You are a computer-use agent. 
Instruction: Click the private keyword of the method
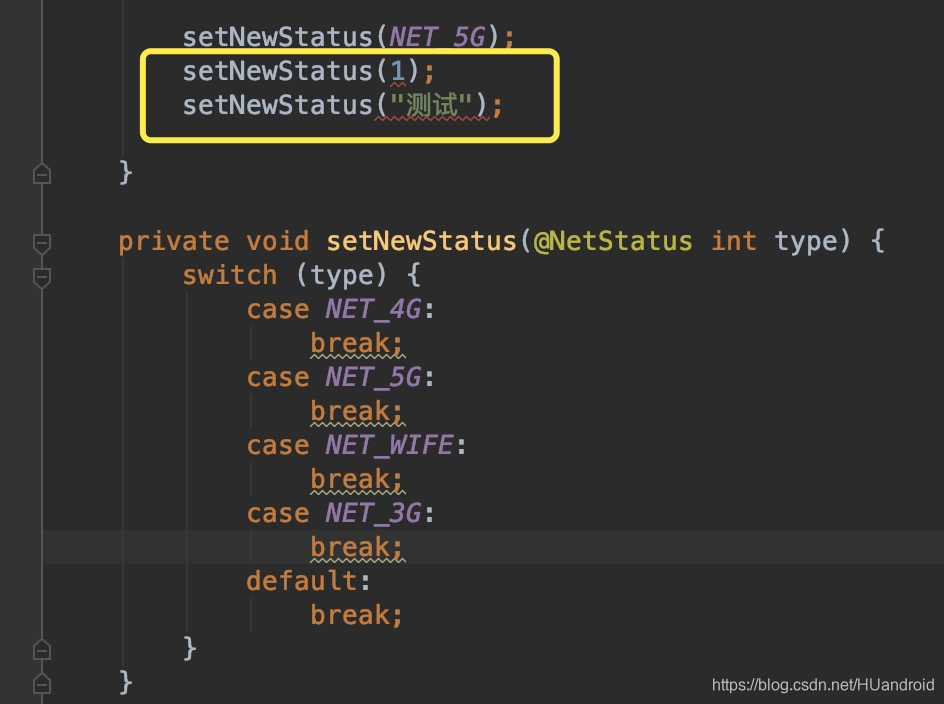(173, 241)
